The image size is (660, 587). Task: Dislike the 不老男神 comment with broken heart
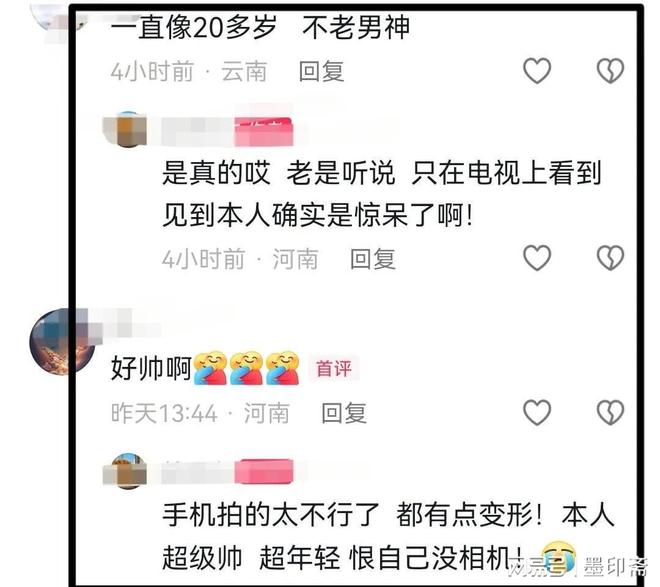(x=610, y=70)
